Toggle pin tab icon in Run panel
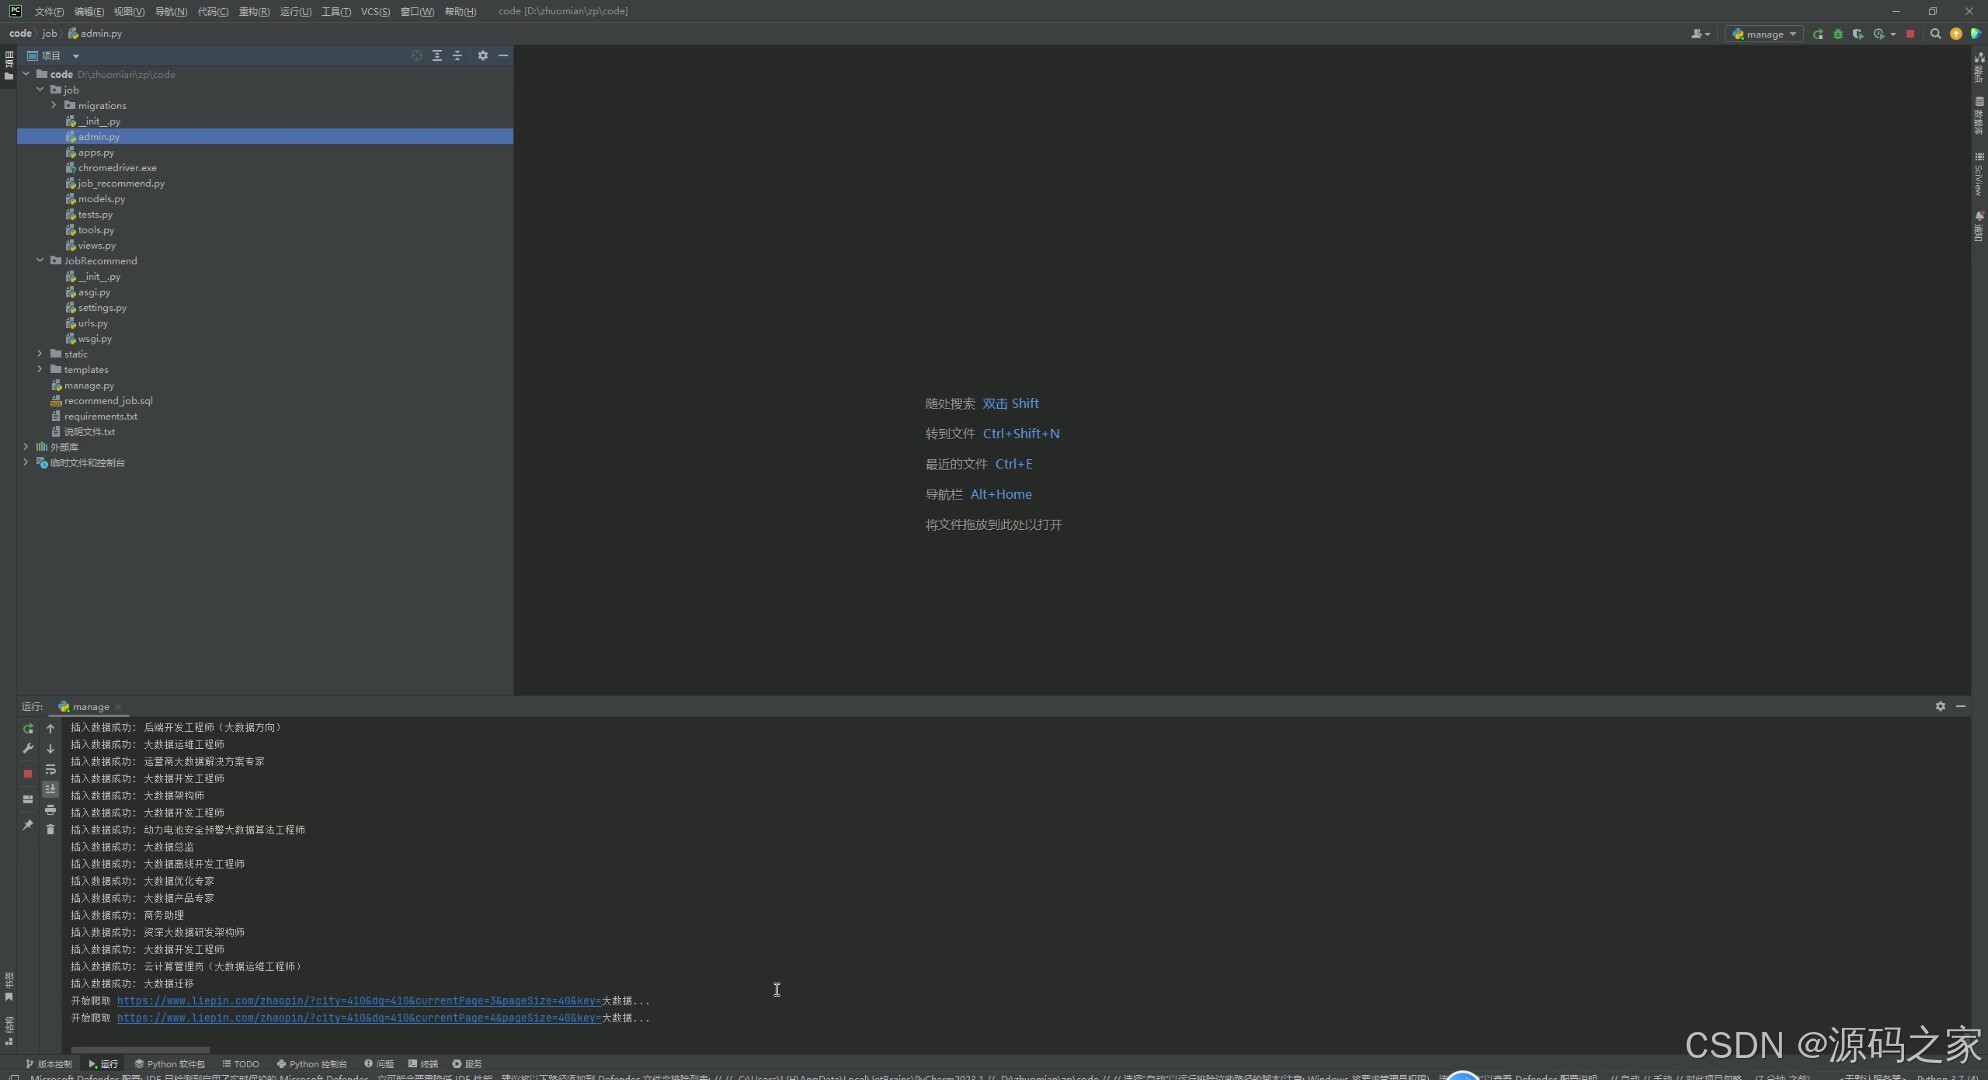The image size is (1988, 1080). point(28,826)
